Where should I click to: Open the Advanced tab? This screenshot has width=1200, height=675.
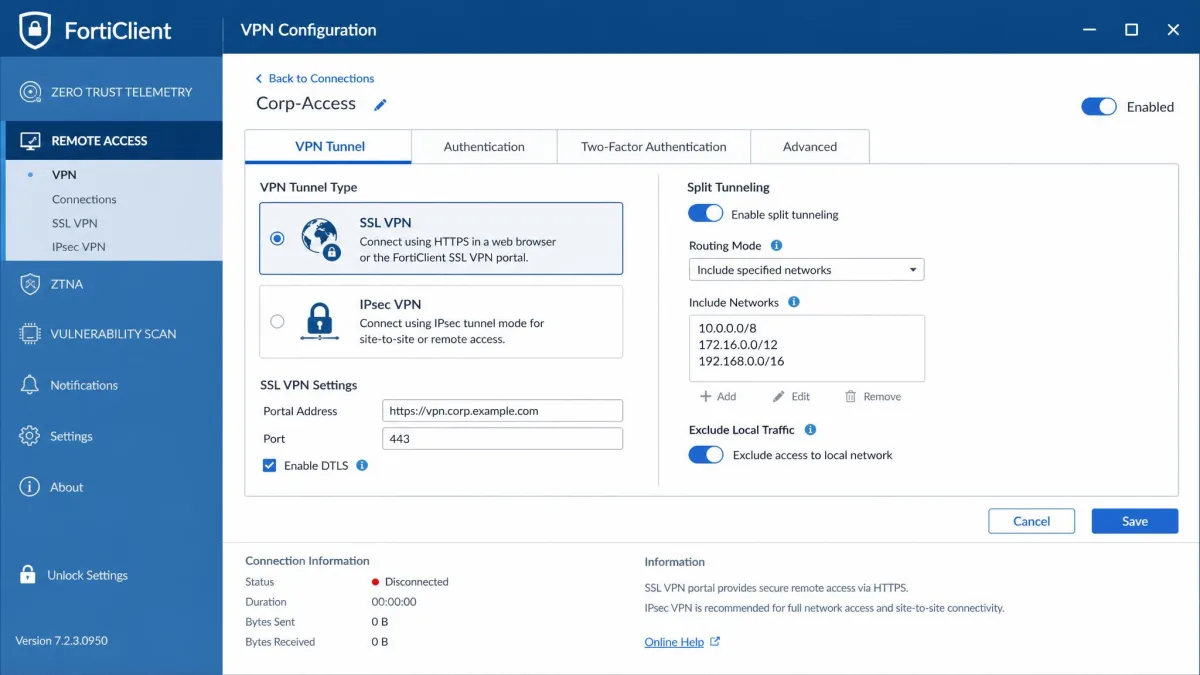tap(810, 146)
